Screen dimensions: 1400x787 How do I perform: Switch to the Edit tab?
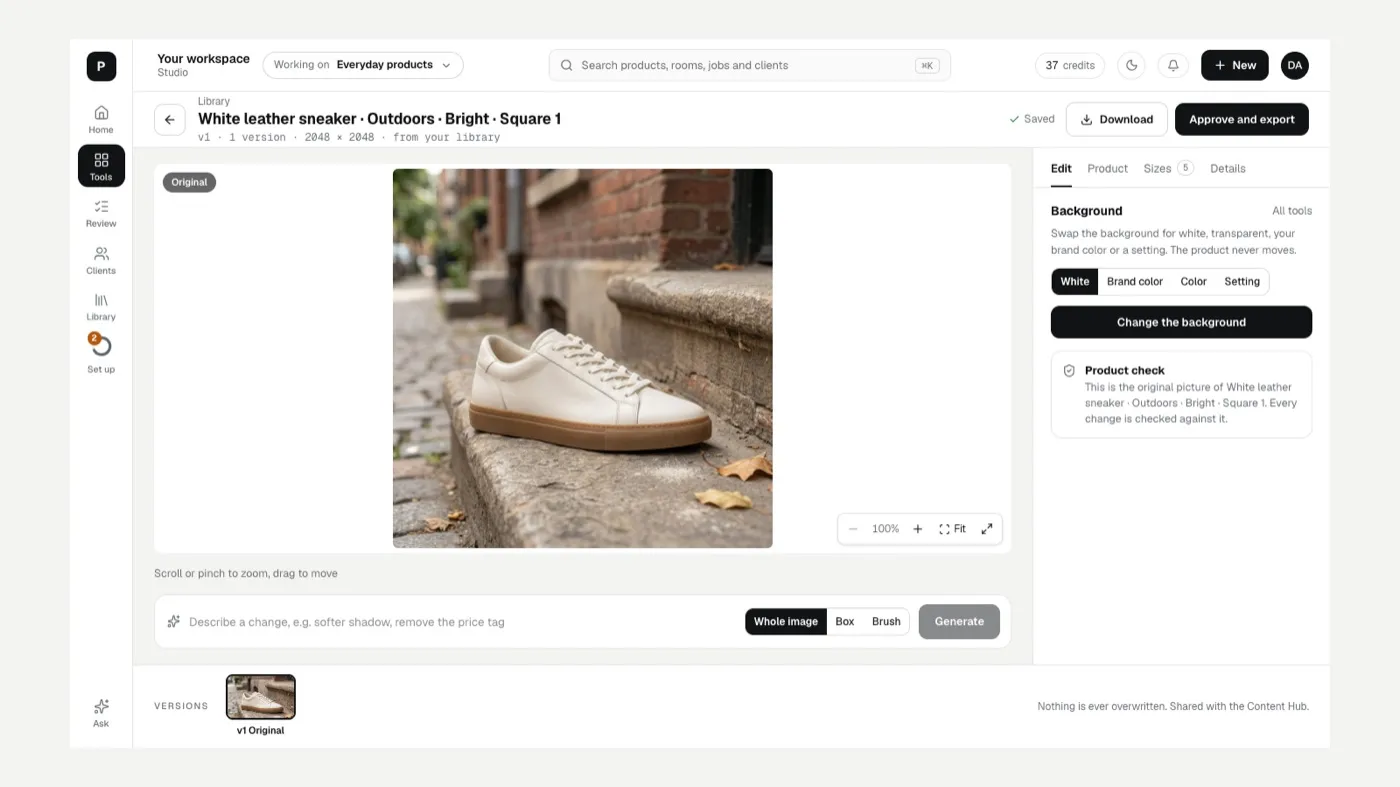point(1061,169)
